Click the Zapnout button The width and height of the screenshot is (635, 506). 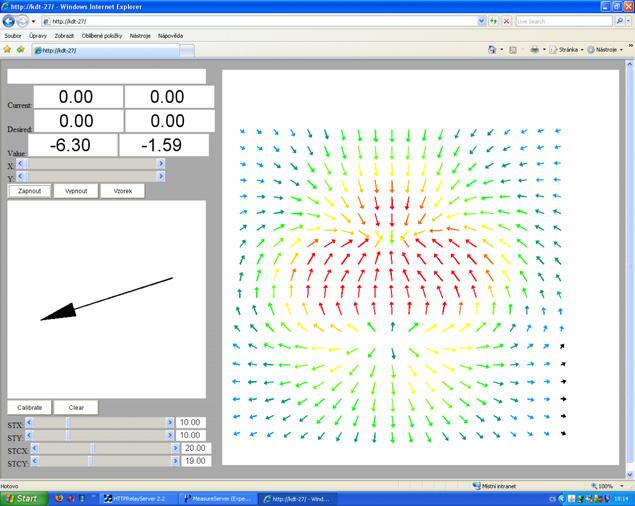30,191
